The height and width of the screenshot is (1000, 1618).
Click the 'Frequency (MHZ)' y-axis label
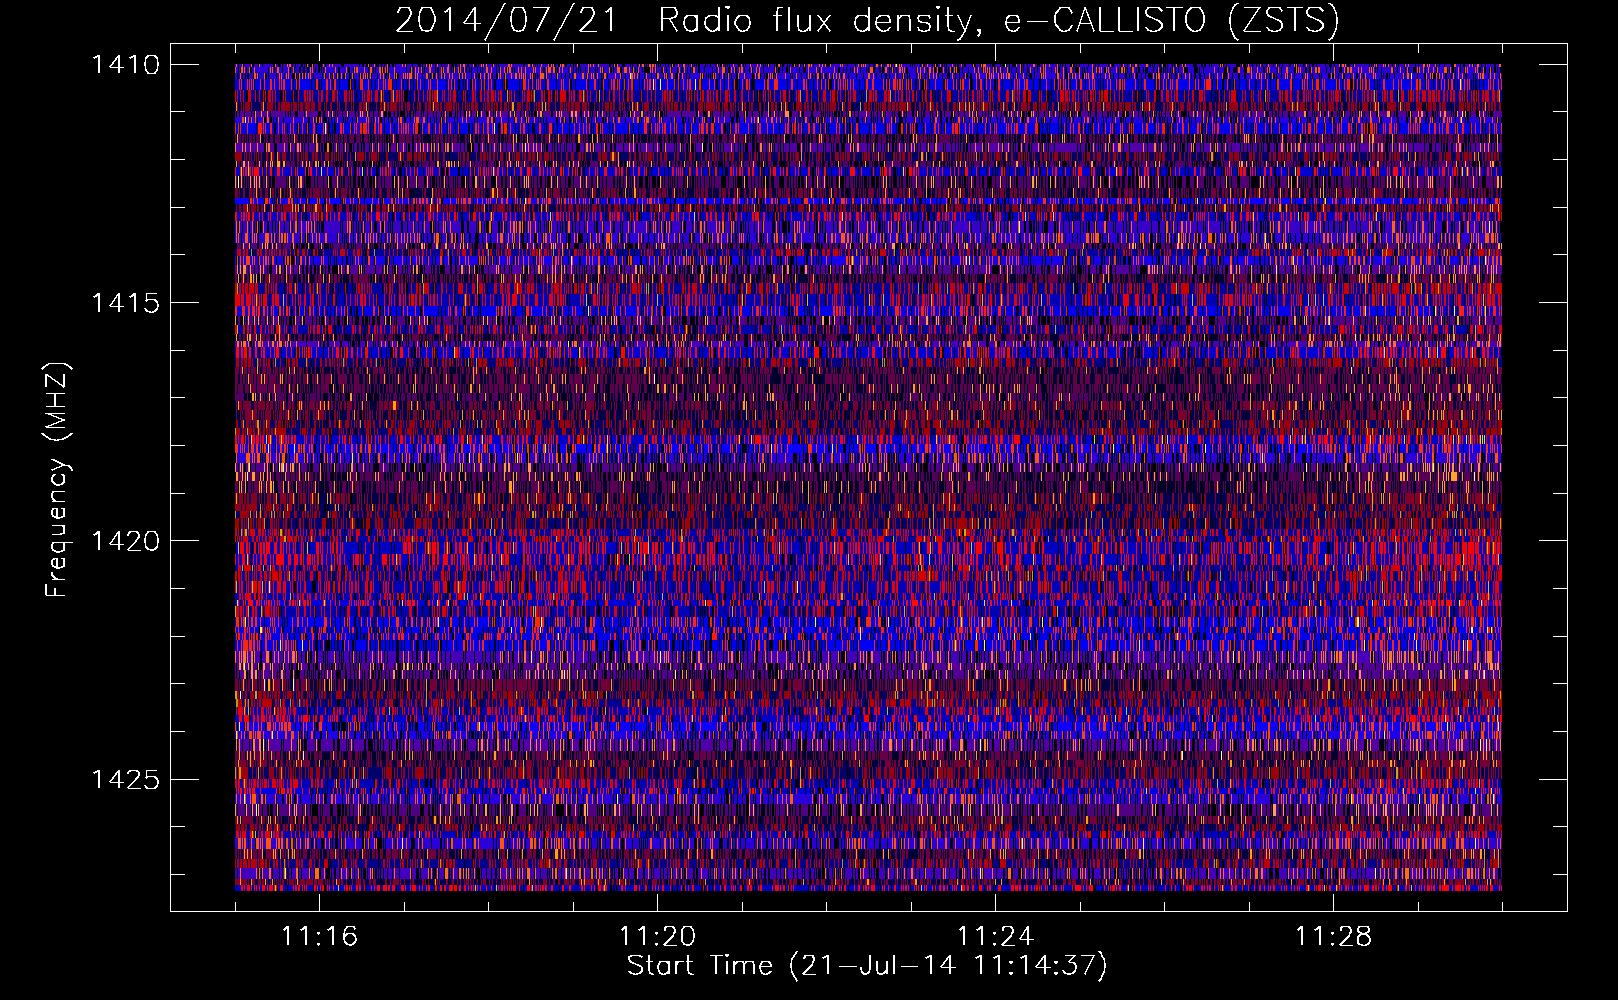pyautogui.click(x=58, y=480)
